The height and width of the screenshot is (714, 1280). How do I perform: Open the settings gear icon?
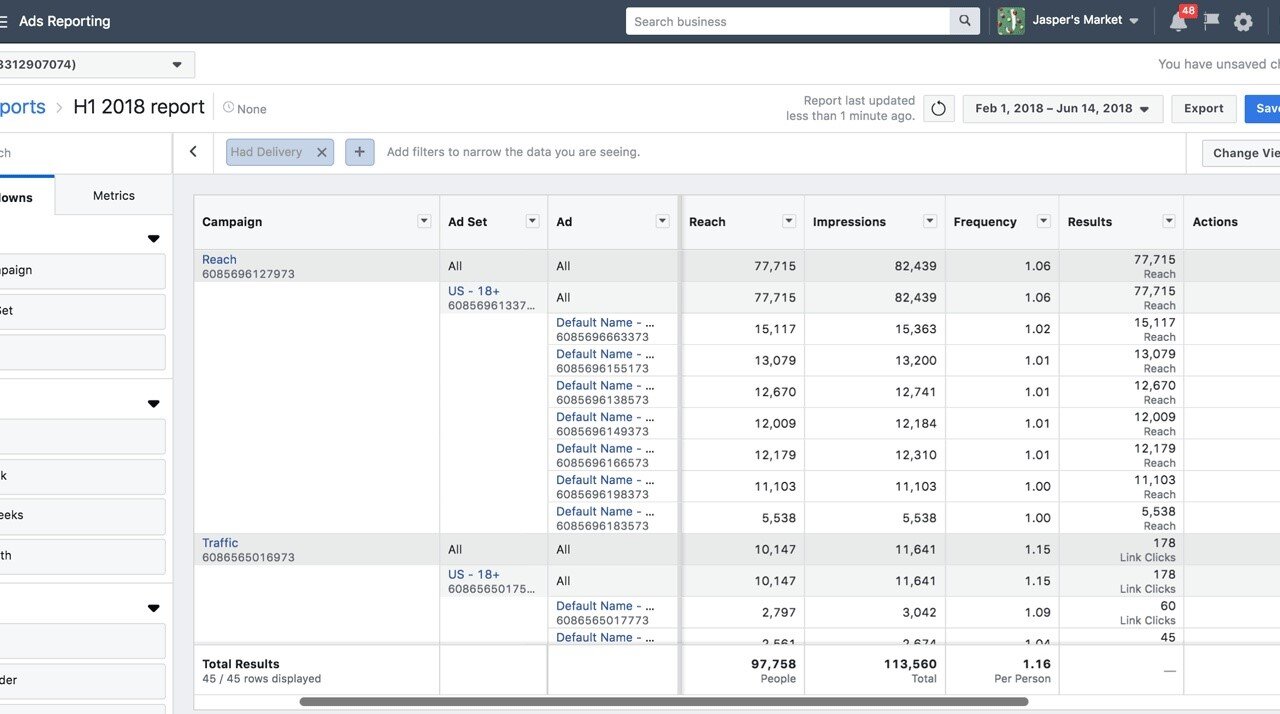(x=1243, y=22)
